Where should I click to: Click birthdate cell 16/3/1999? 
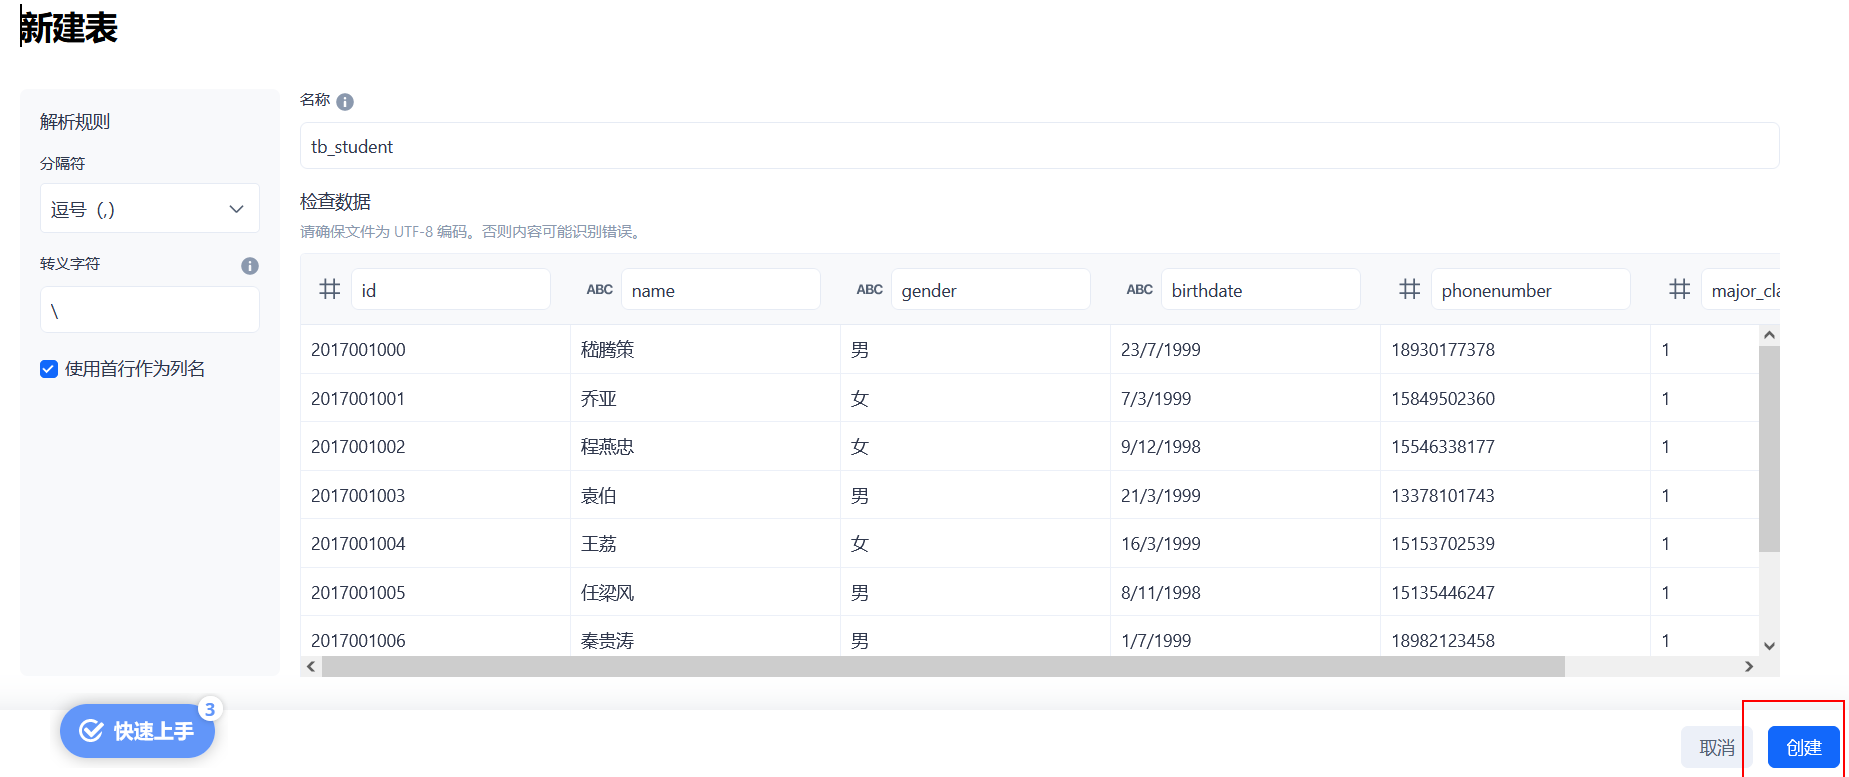[1245, 544]
